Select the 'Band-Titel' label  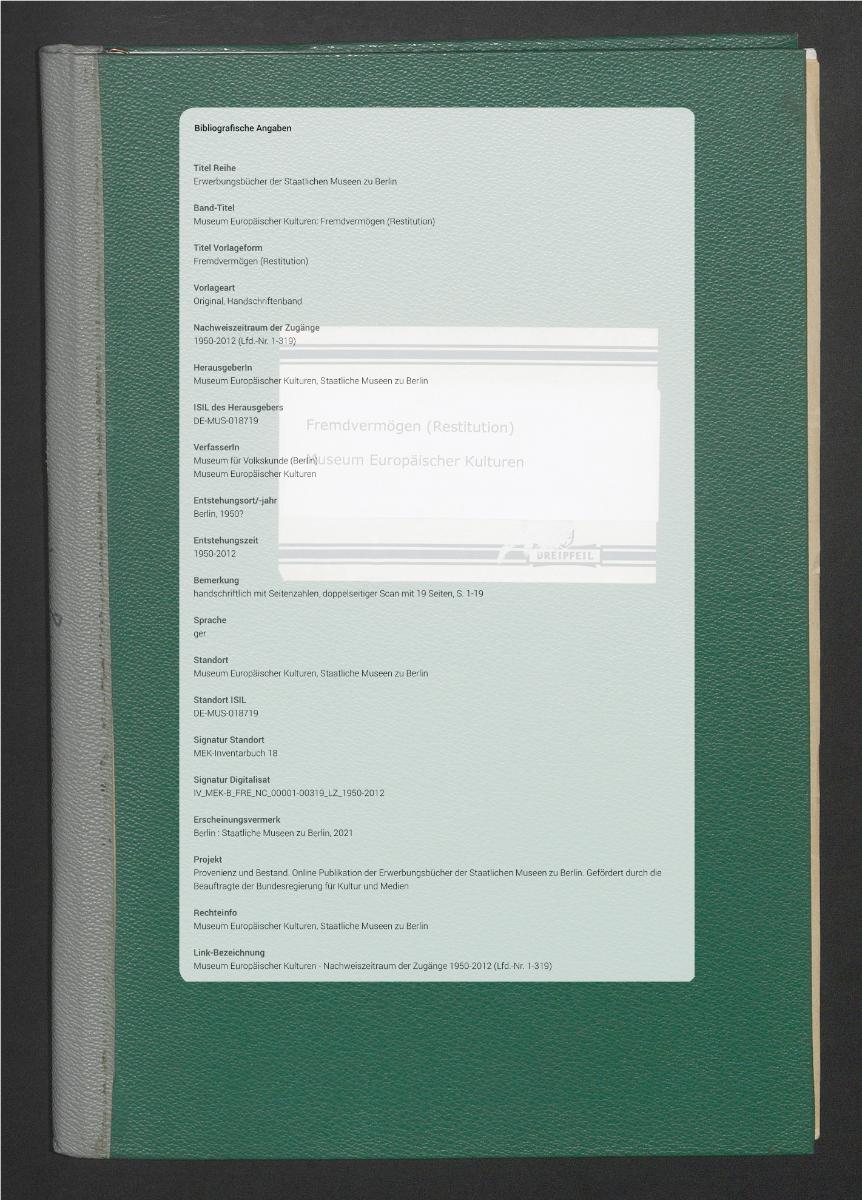click(x=213, y=208)
